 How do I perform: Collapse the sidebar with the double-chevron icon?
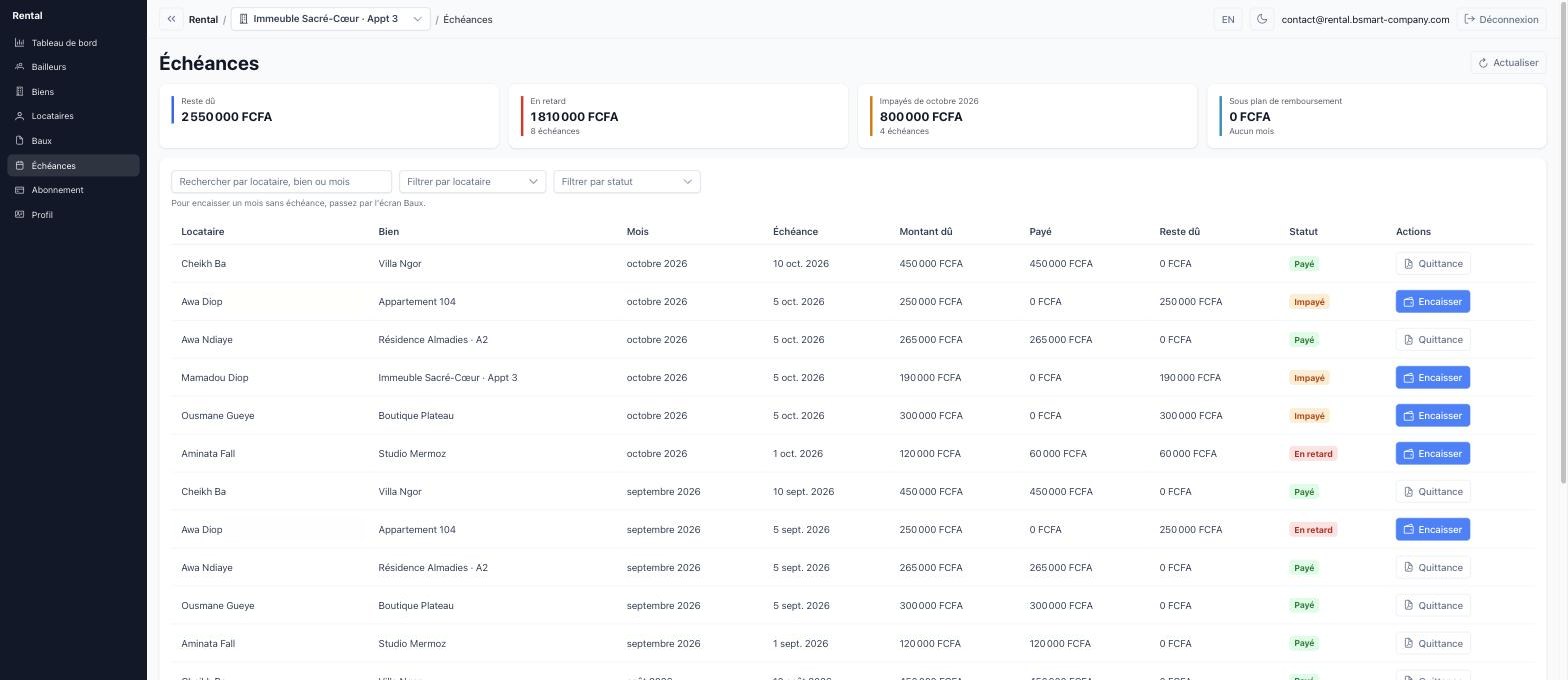pyautogui.click(x=171, y=19)
